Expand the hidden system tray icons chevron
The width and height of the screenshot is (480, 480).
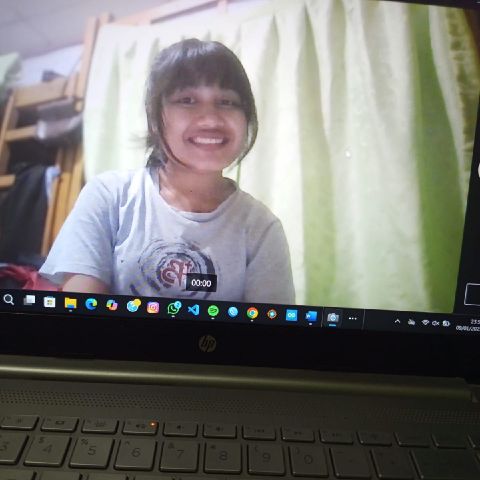(x=397, y=321)
